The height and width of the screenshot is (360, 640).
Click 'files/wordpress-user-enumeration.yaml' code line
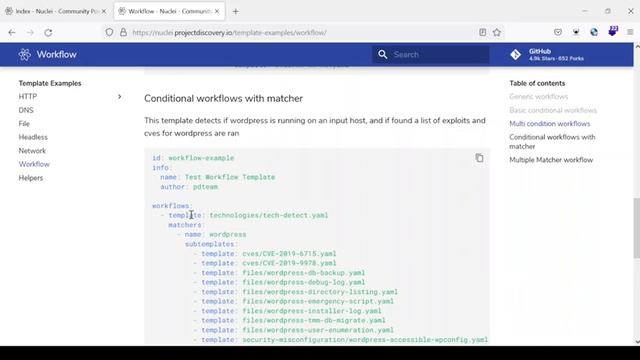click(318, 330)
